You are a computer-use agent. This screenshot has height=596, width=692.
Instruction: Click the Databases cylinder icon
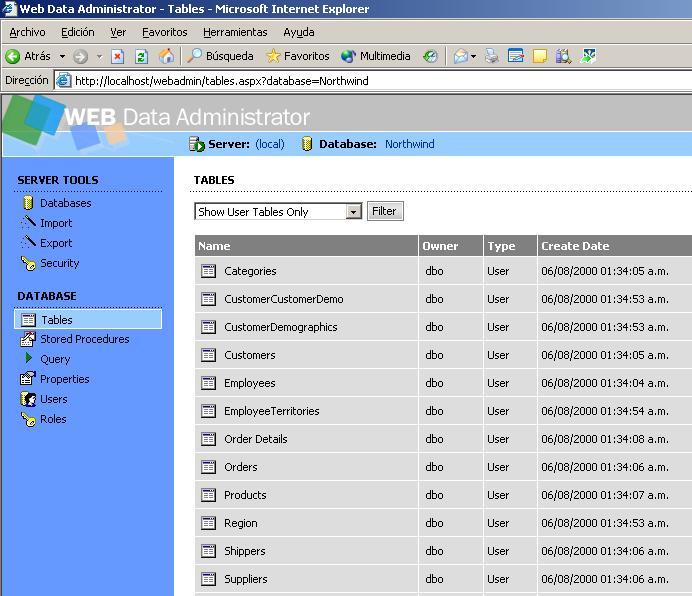pyautogui.click(x=28, y=203)
